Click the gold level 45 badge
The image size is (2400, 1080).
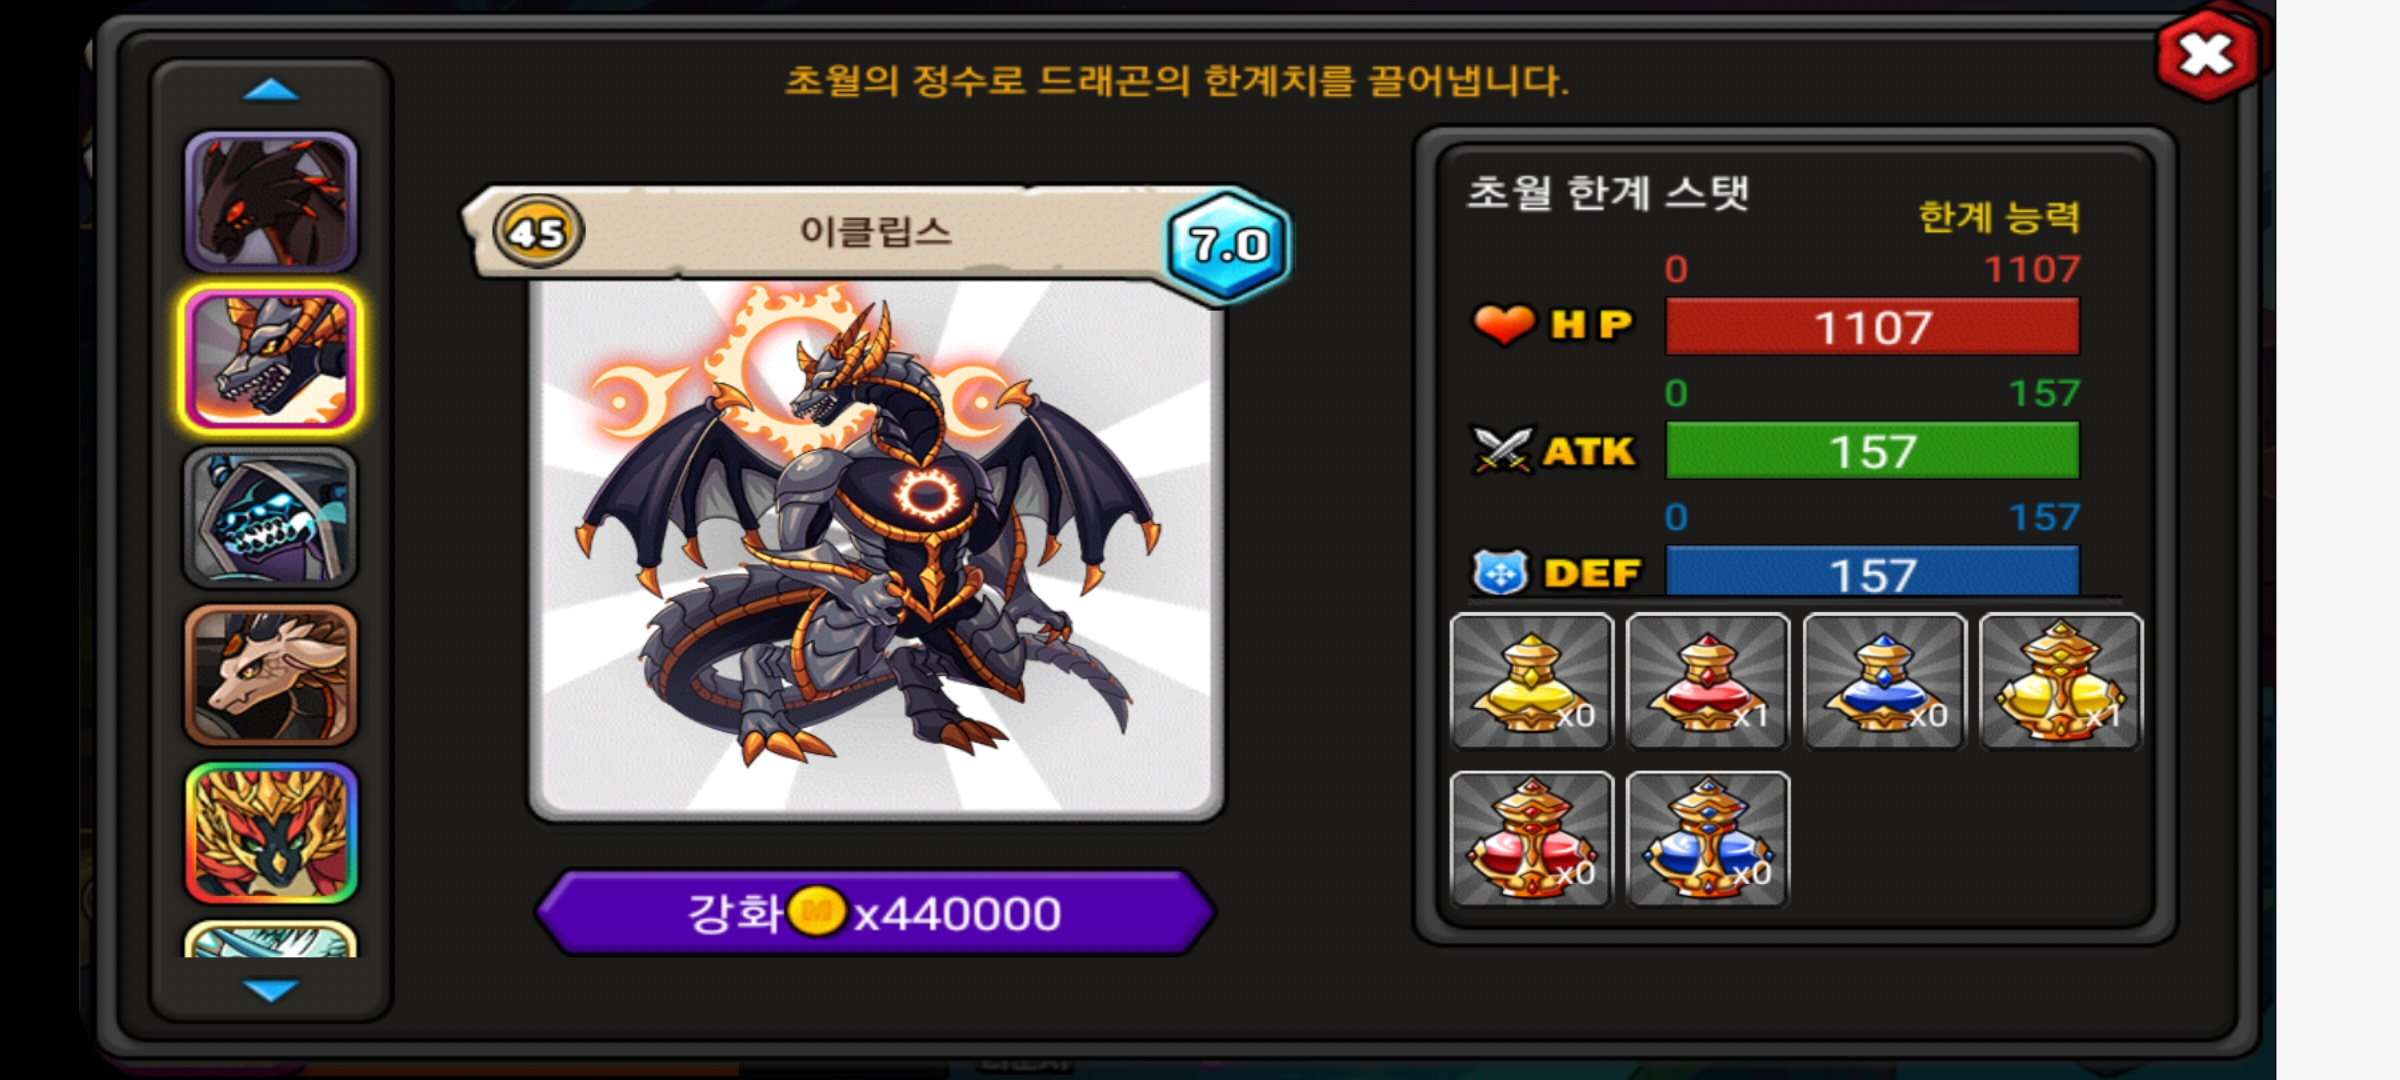point(538,233)
